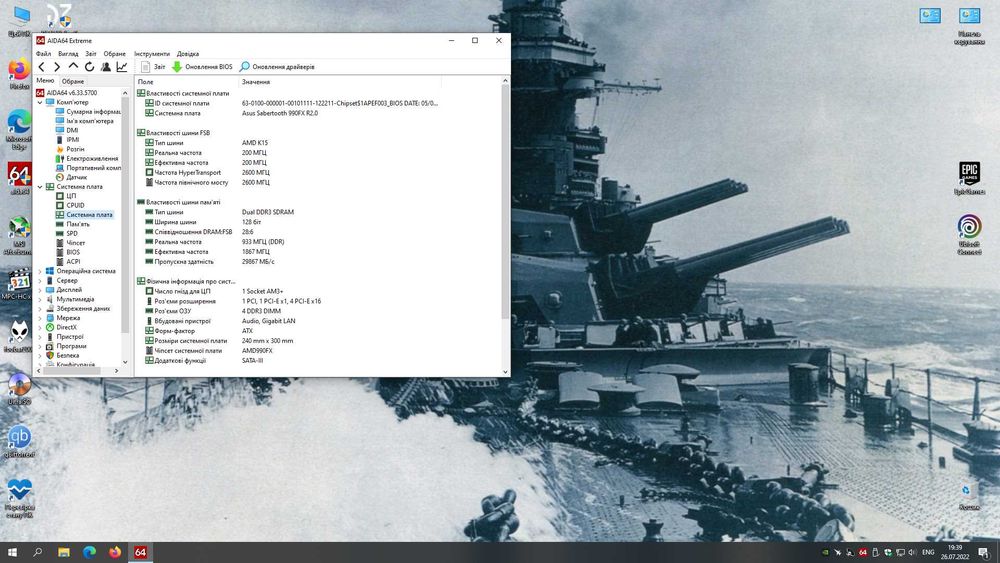The image size is (1000, 563).
Task: Click the user/favorites toolbar icon
Action: (x=106, y=67)
